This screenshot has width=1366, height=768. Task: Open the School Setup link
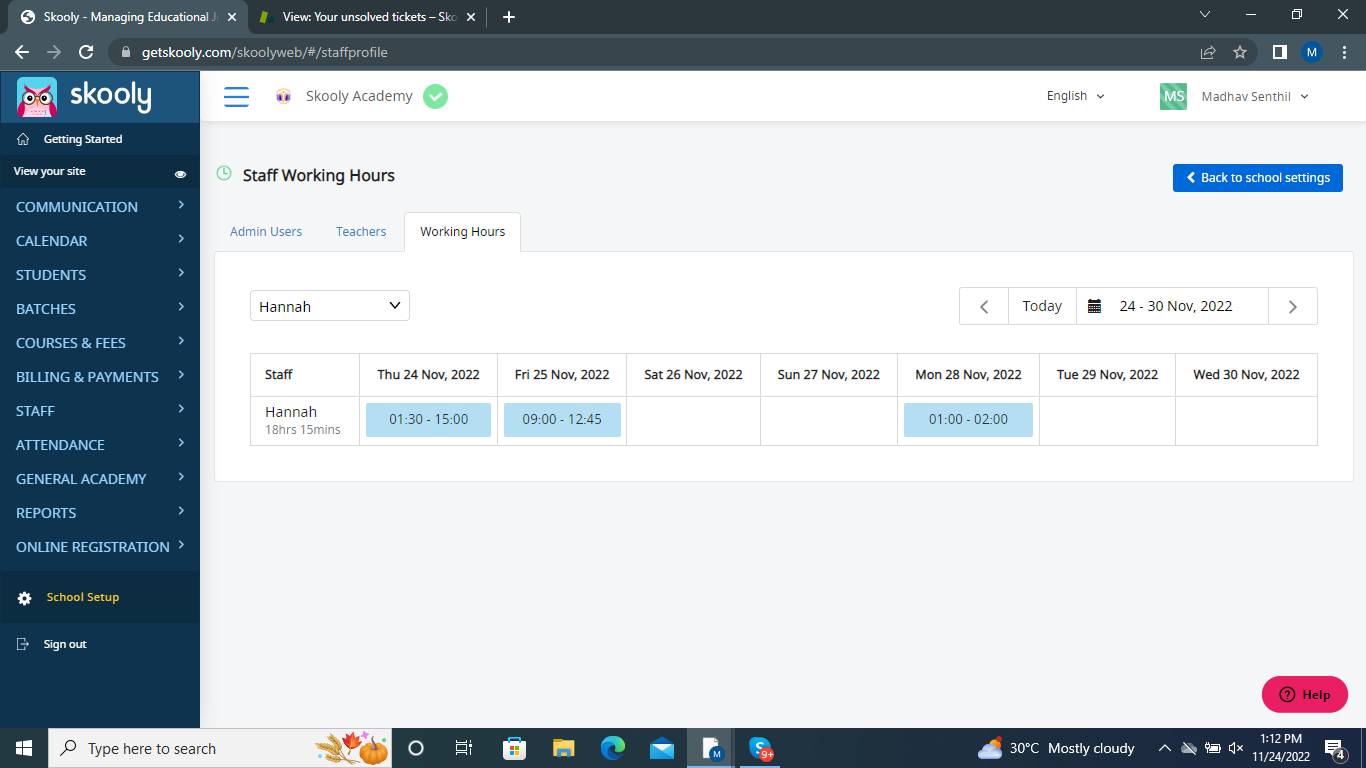click(83, 597)
